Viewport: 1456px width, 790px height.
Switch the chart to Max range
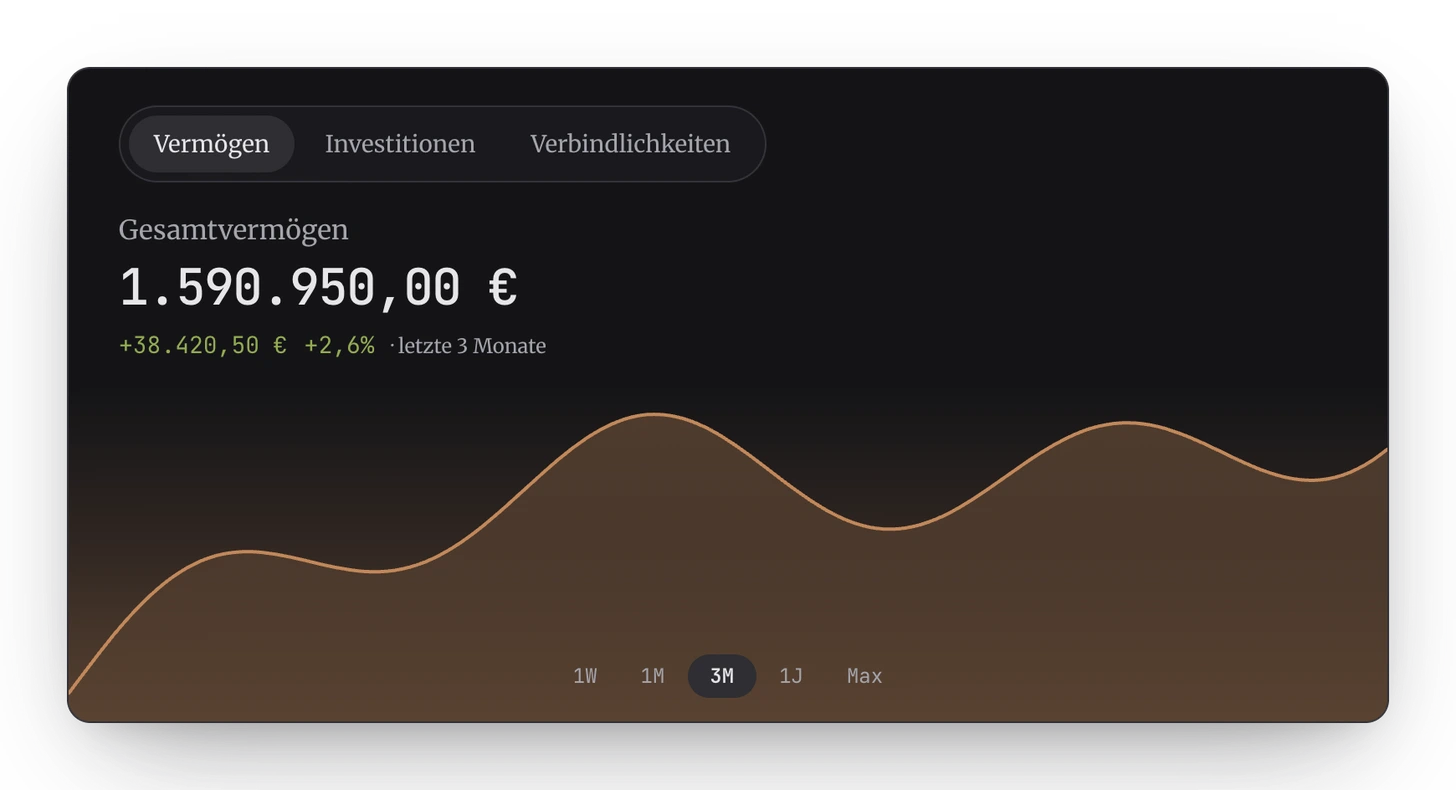(x=865, y=676)
